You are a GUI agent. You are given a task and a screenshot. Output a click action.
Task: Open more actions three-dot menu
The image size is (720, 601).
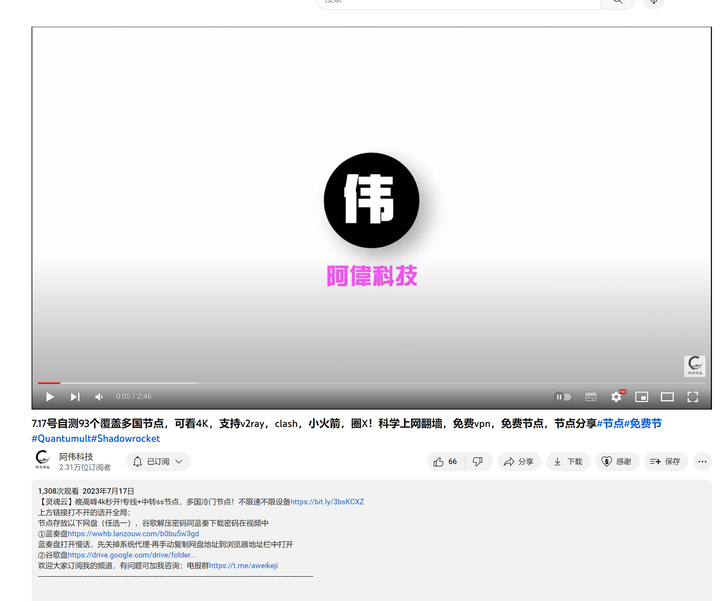702,461
